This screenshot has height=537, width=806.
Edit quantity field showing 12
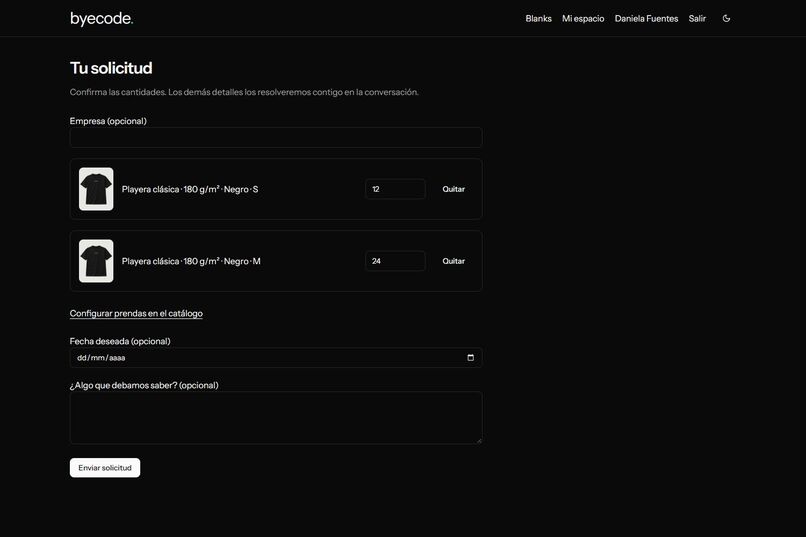(x=395, y=189)
